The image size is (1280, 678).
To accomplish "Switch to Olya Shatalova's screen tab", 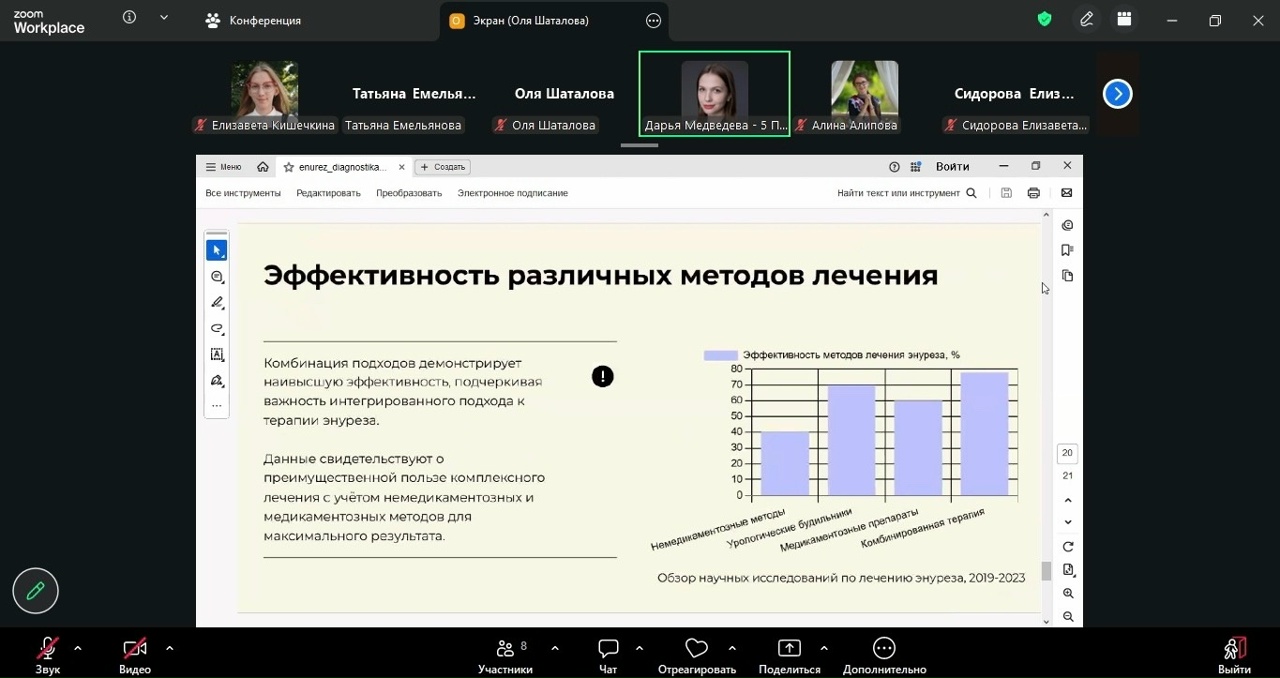I will point(530,20).
